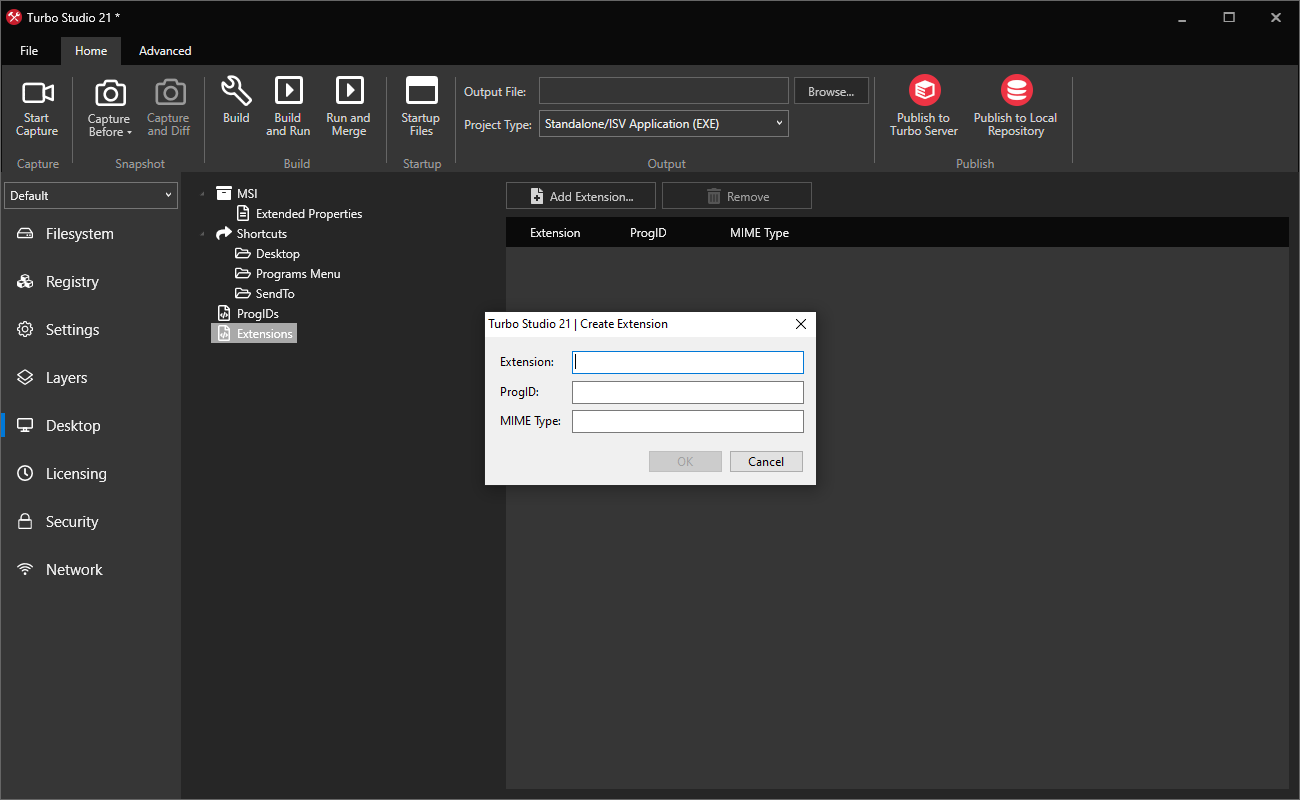Click Add Extension above the extensions list
Image resolution: width=1300 pixels, height=800 pixels.
click(x=580, y=195)
